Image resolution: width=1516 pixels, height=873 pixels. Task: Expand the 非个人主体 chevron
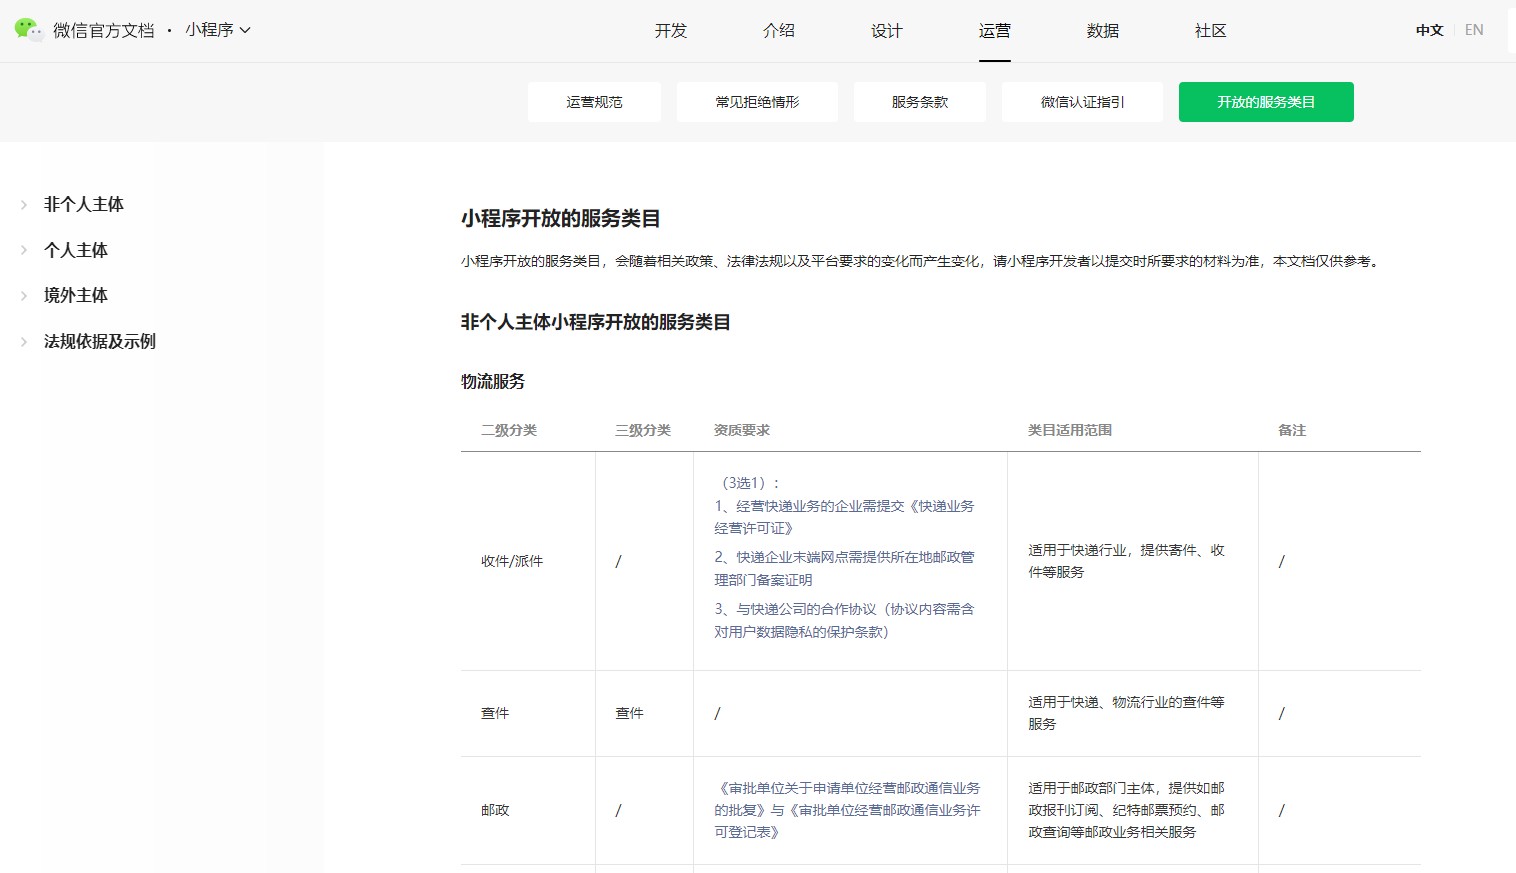[x=24, y=204]
